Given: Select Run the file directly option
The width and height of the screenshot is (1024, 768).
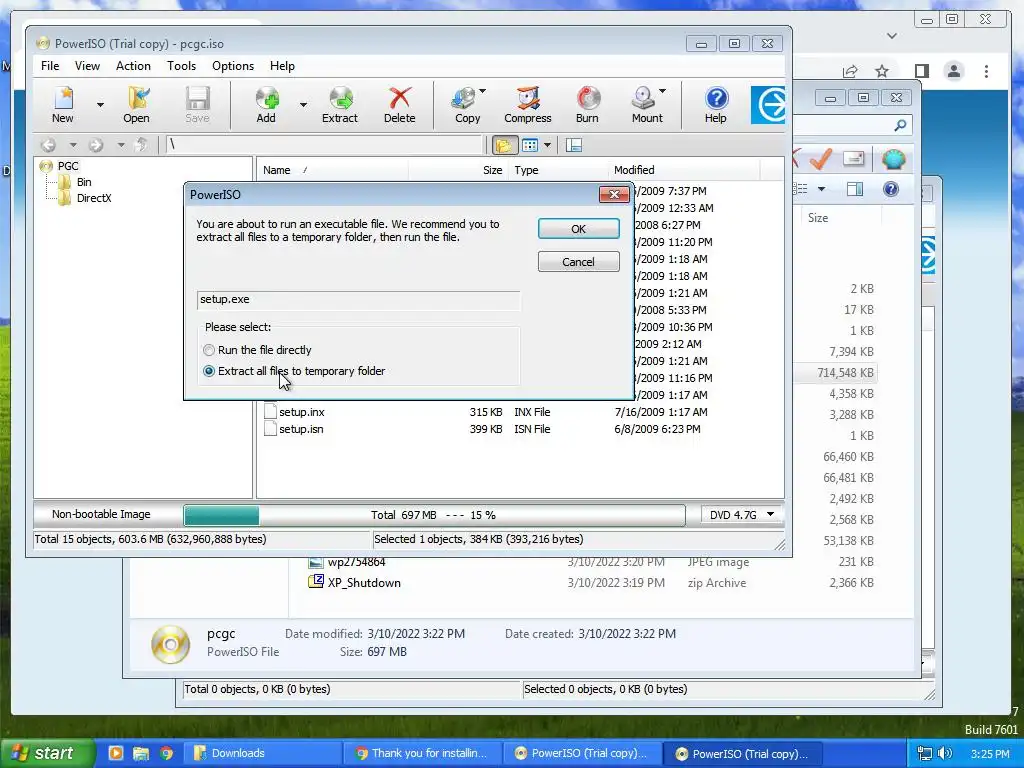Looking at the screenshot, I should [x=257, y=350].
